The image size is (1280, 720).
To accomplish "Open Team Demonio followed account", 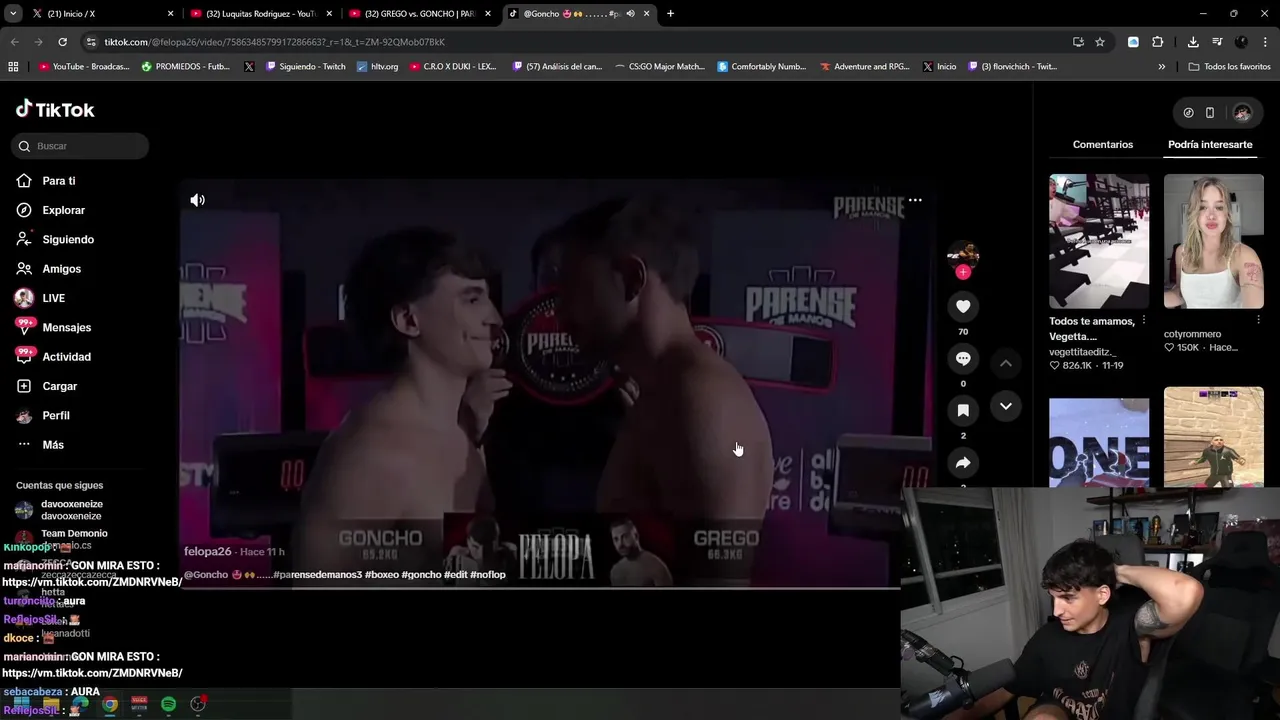I will point(62,538).
